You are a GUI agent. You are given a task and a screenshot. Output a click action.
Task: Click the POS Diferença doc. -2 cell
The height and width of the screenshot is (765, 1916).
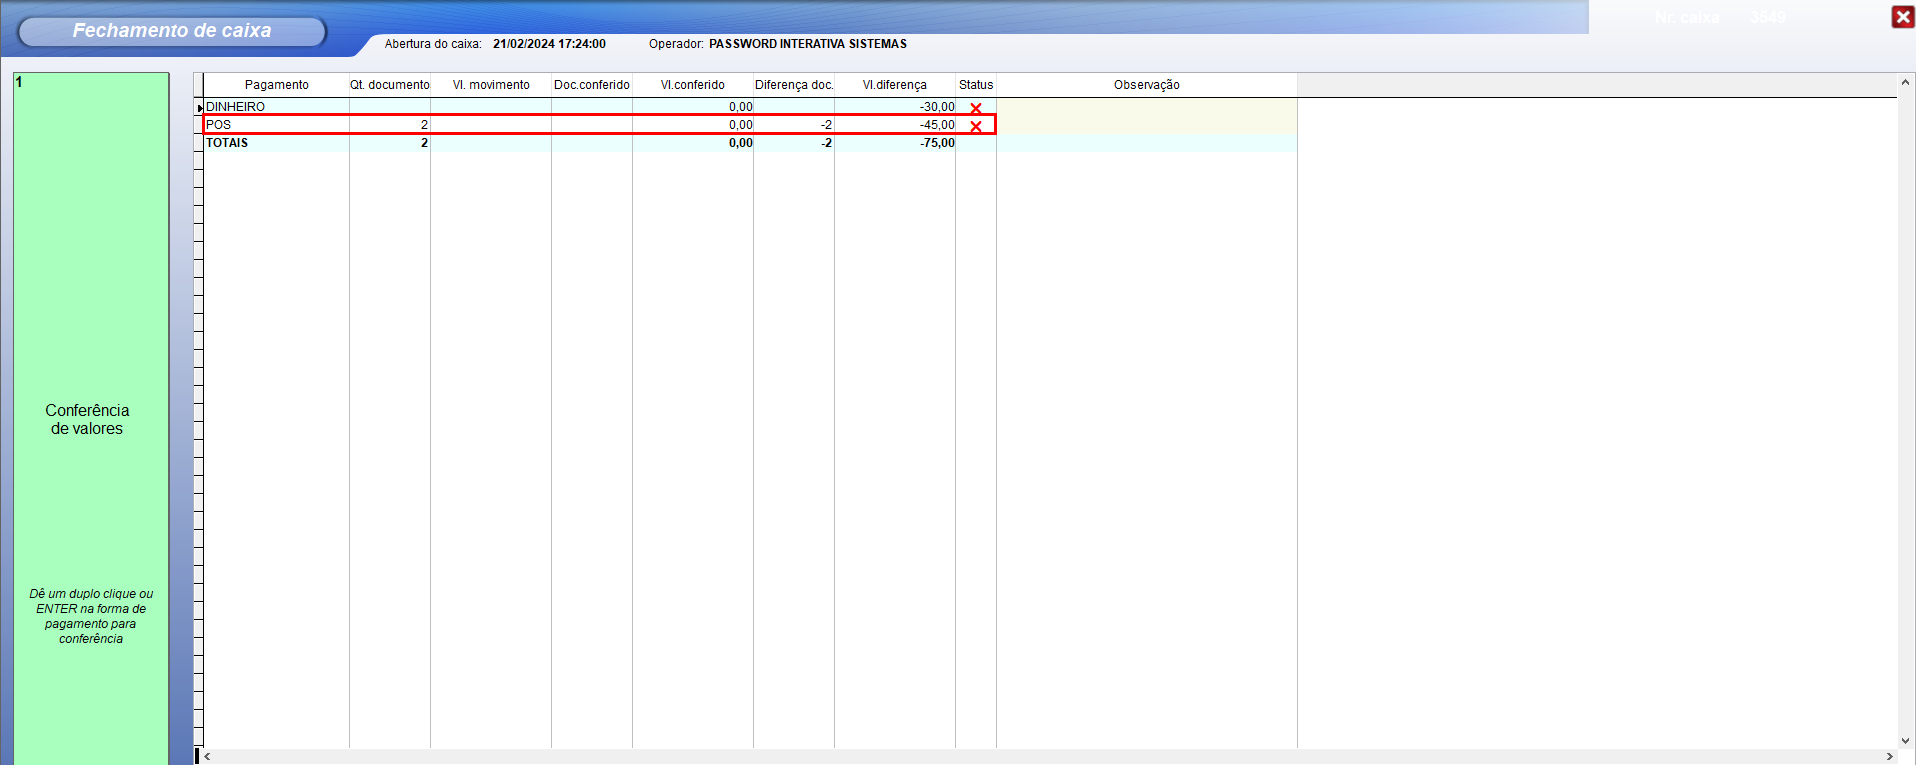pos(794,125)
